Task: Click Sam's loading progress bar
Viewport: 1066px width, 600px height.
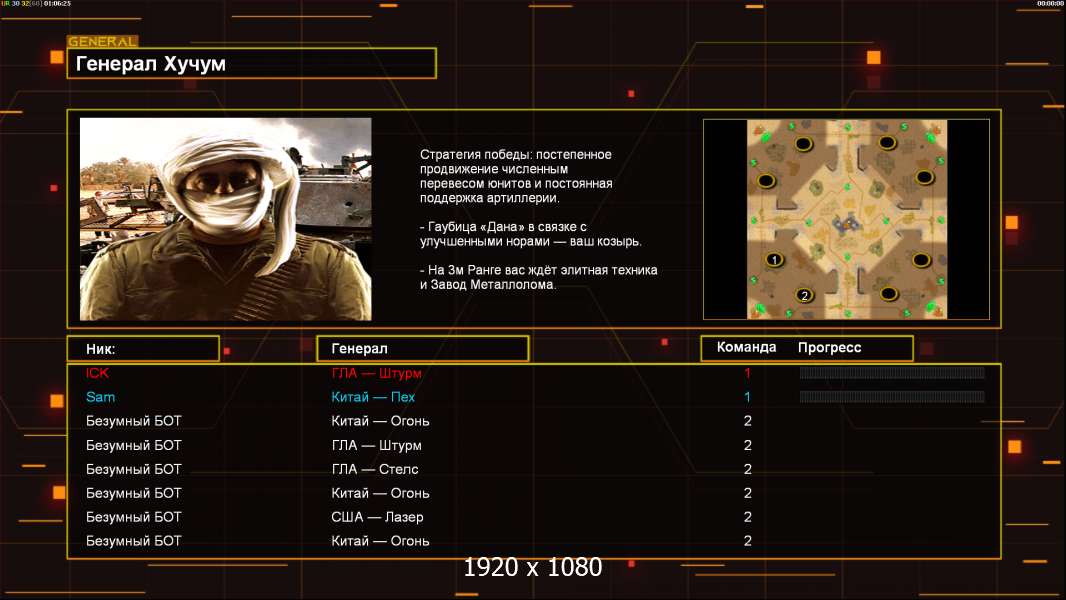Action: click(892, 397)
